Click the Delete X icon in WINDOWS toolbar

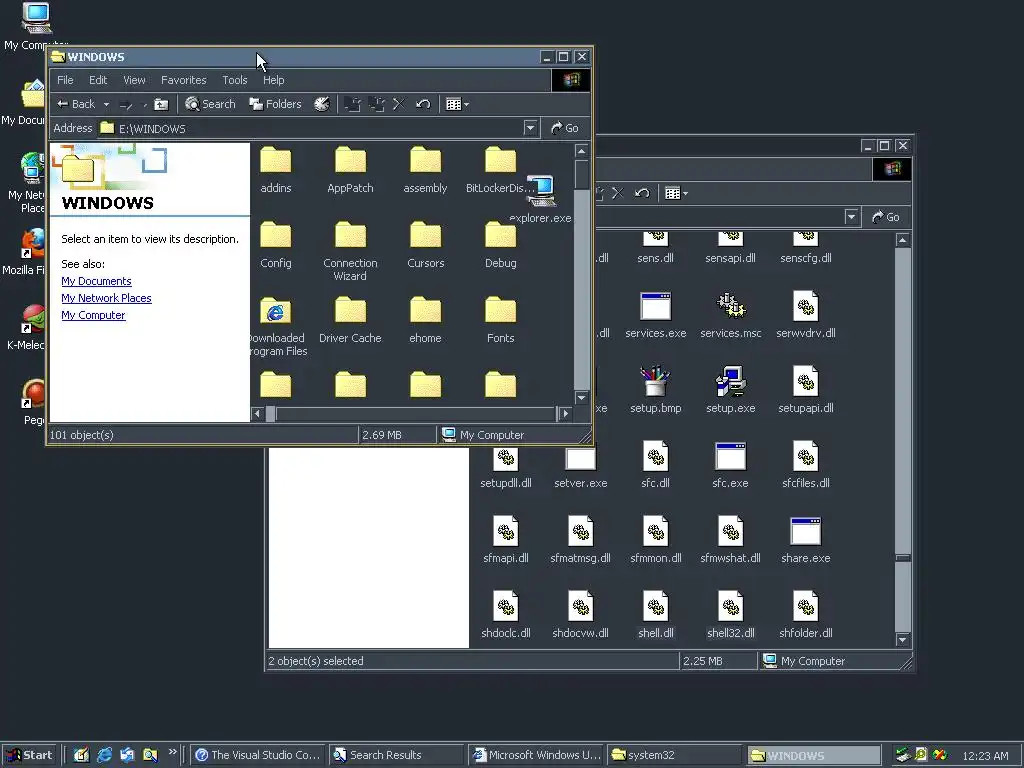pos(399,104)
